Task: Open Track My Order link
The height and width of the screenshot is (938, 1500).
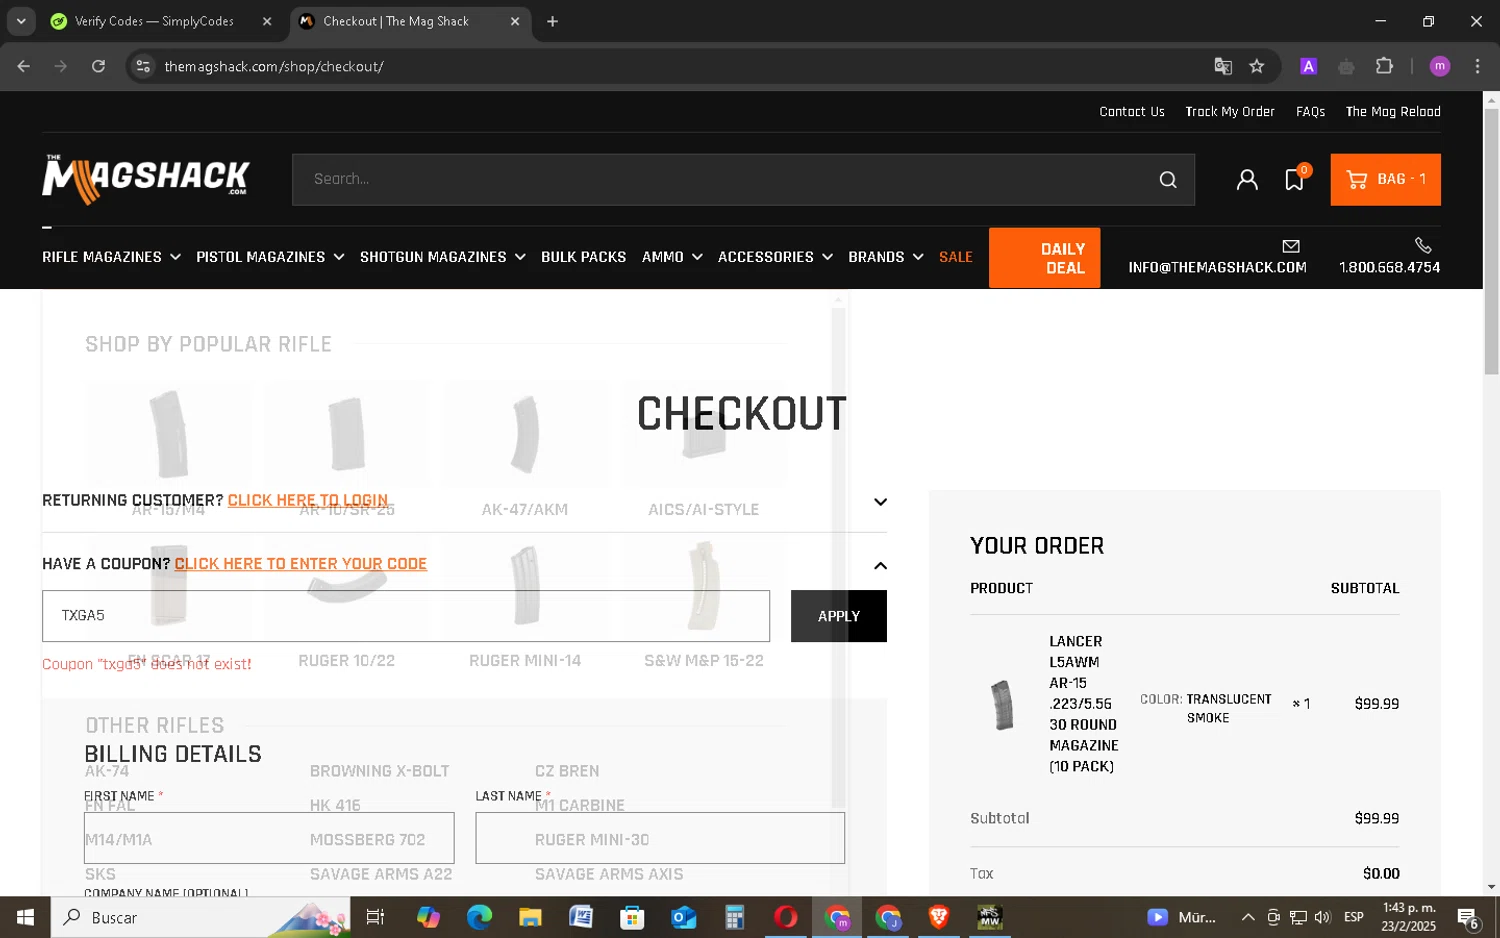Action: [x=1229, y=111]
